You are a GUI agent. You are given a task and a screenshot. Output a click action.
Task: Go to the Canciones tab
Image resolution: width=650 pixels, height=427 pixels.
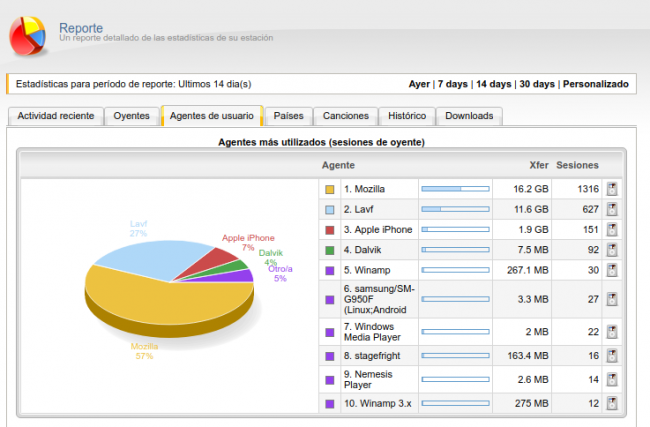346,116
